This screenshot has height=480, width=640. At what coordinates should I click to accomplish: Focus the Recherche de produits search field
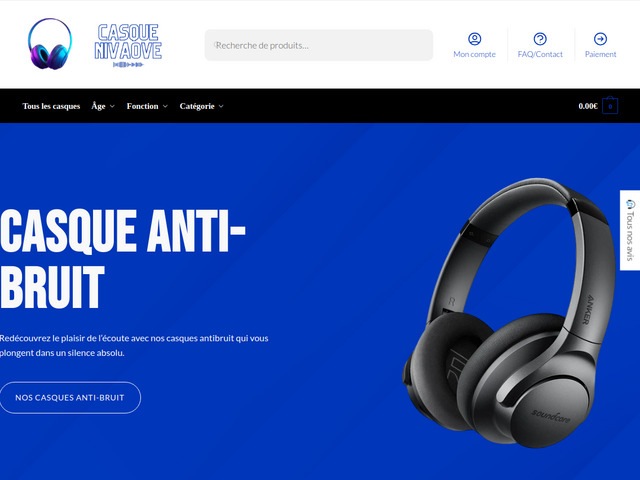click(x=319, y=45)
